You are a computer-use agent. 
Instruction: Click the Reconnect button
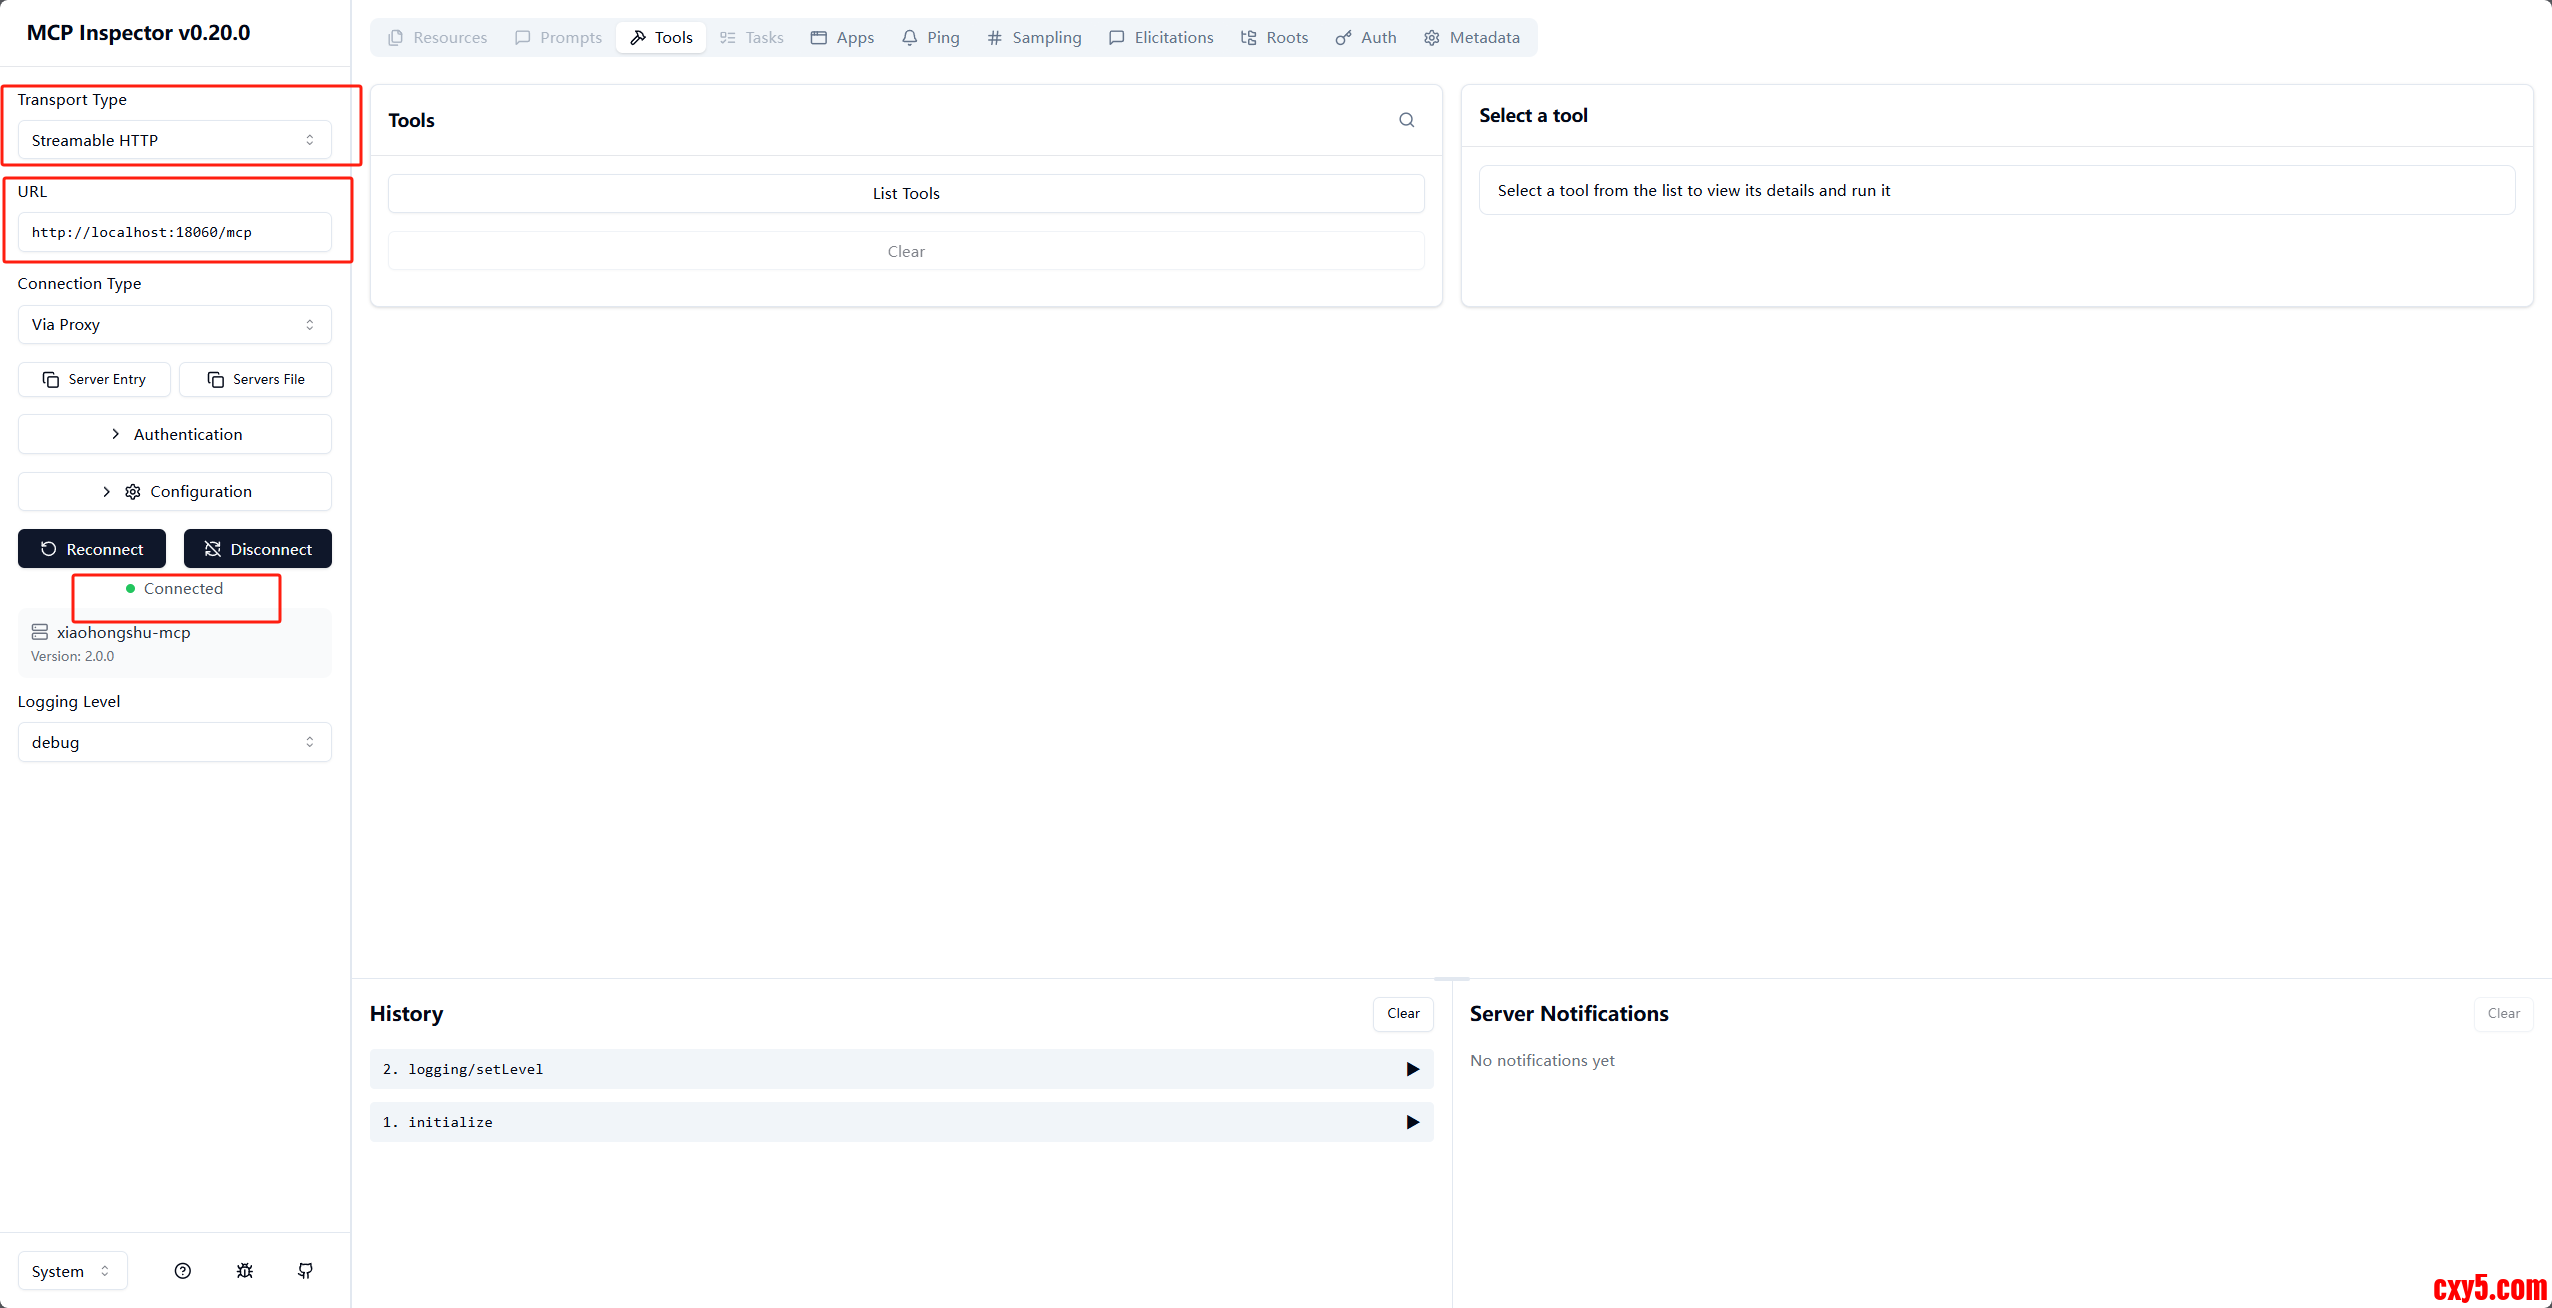click(x=92, y=549)
